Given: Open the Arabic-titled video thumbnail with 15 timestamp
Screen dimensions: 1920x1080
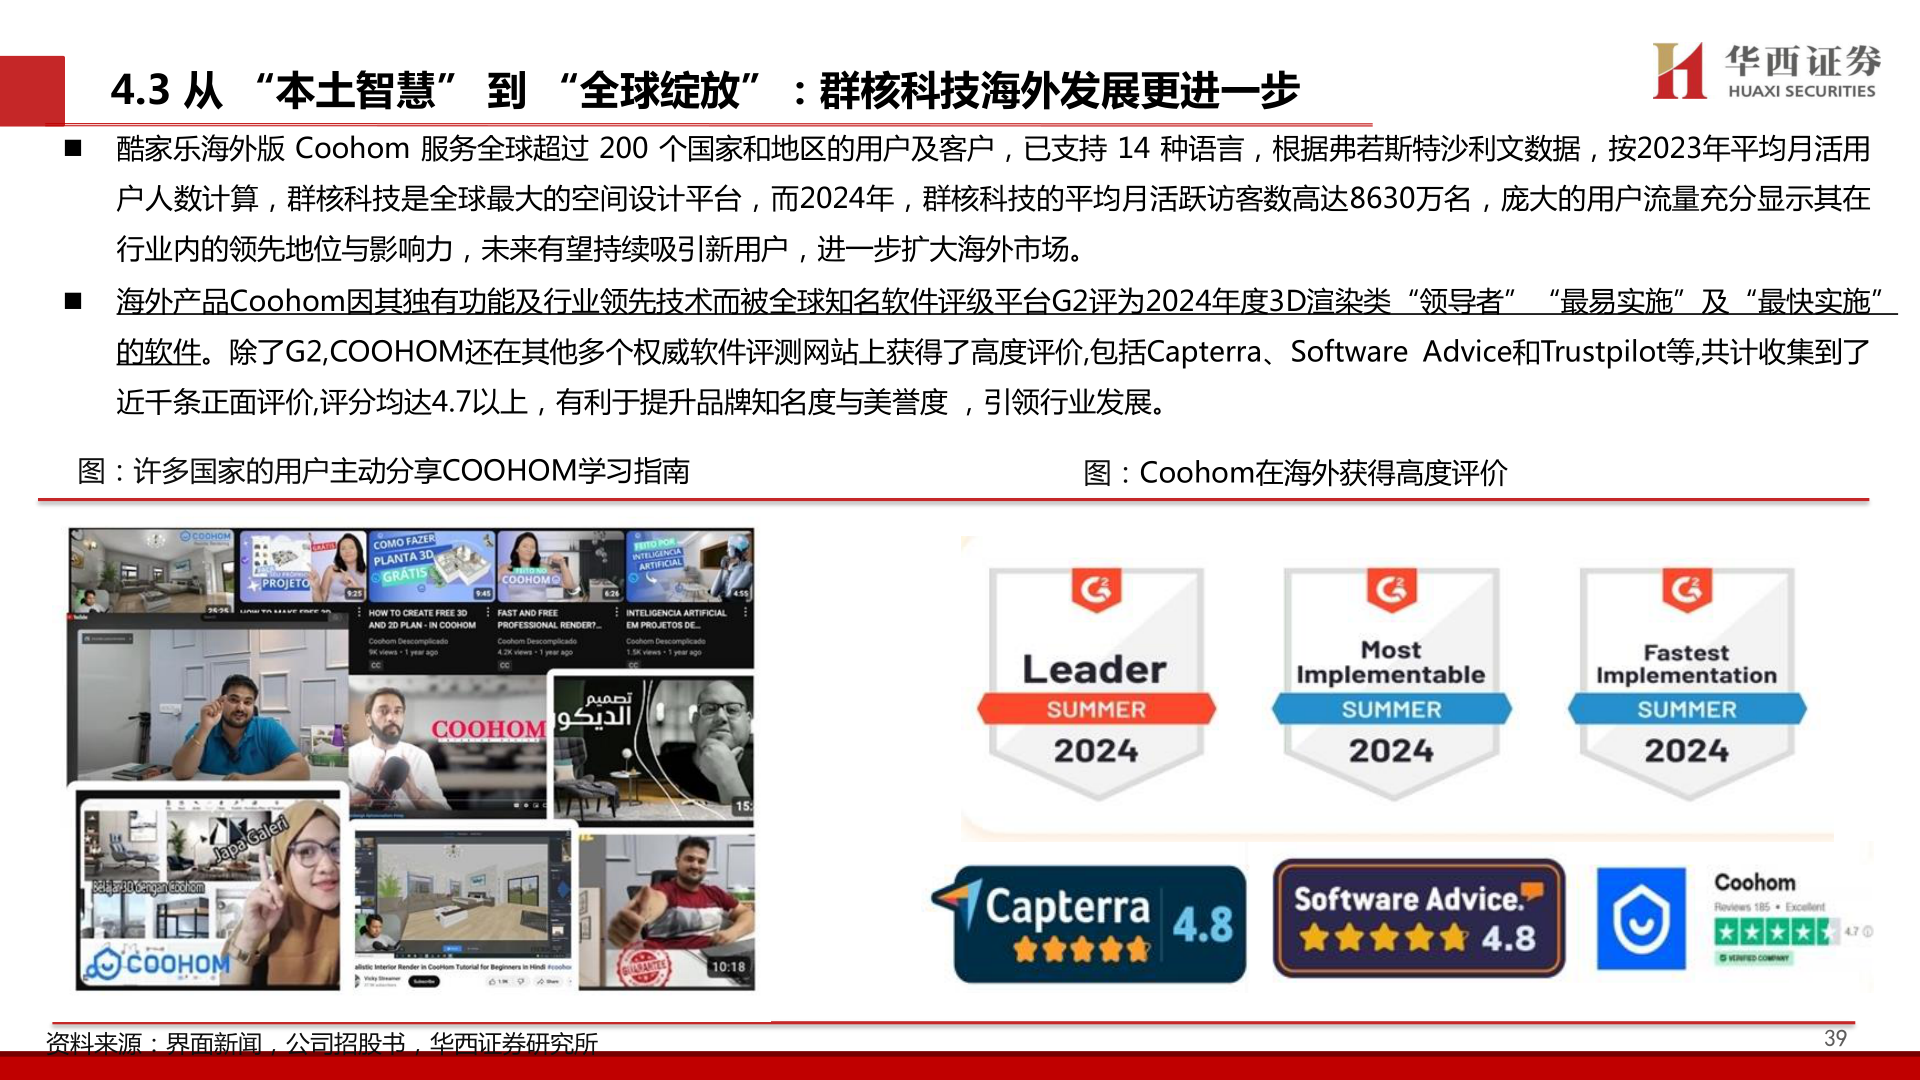Looking at the screenshot, I should [652, 747].
